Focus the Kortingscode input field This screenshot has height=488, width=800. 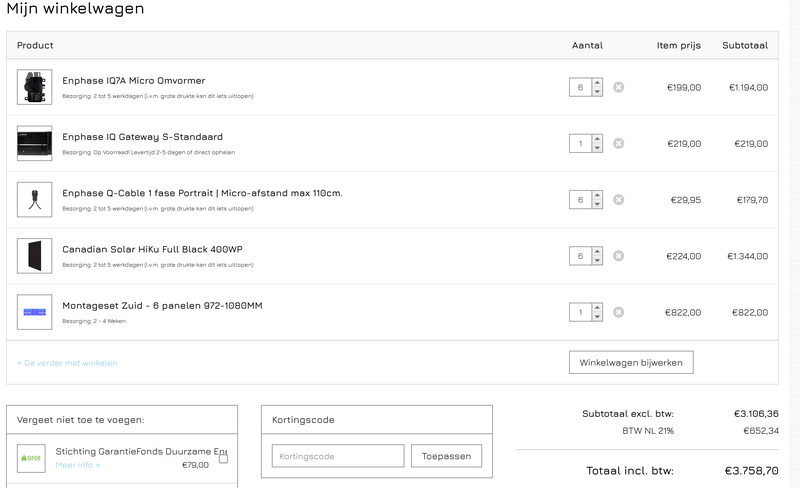pos(337,456)
